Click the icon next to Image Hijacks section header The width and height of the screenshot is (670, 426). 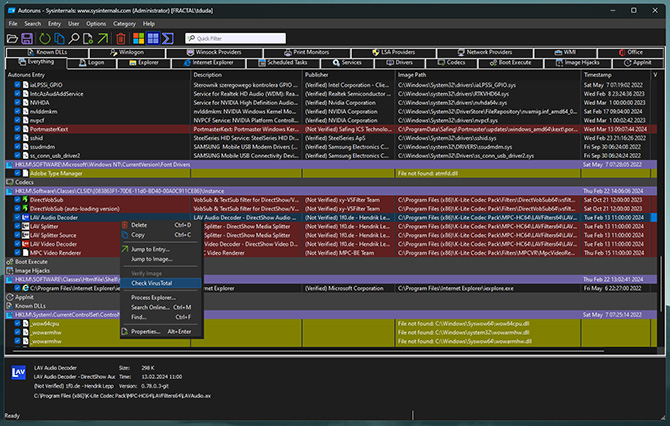pyautogui.click(x=9, y=270)
